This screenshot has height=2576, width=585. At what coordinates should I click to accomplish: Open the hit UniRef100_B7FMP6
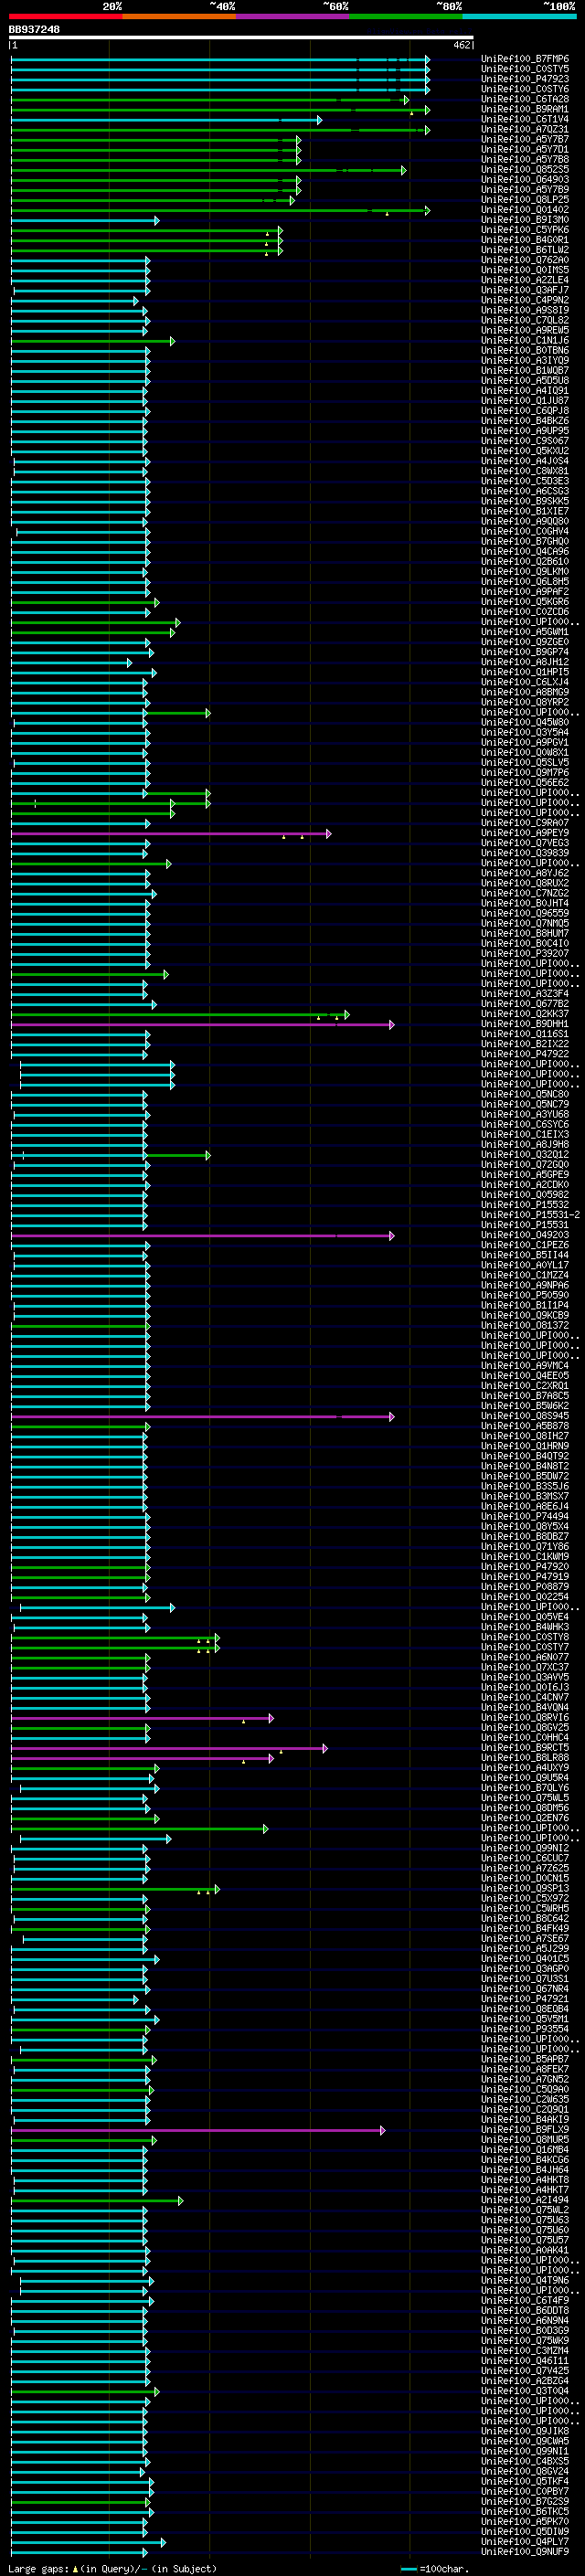tap(525, 59)
